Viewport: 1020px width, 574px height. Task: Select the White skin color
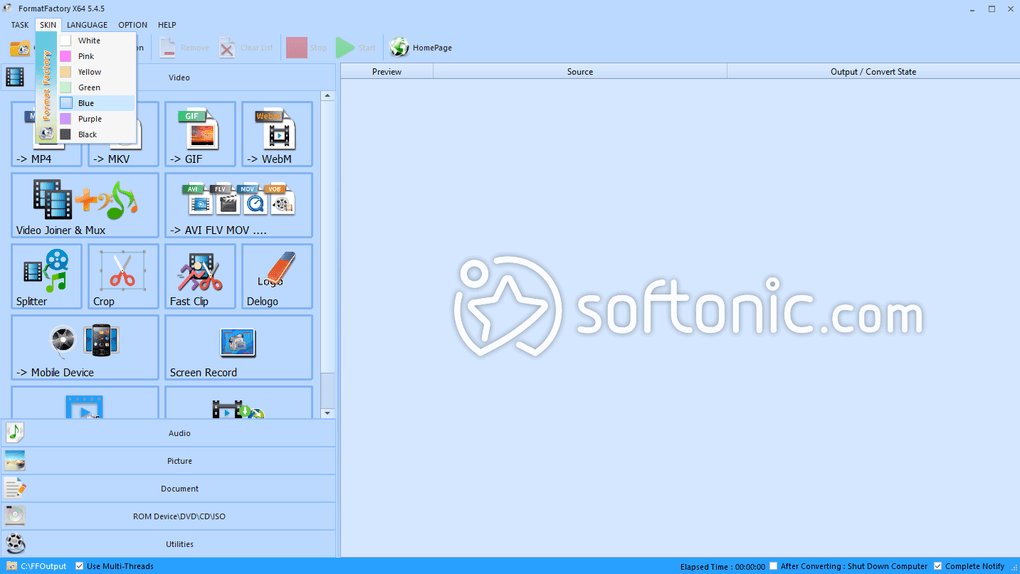[x=96, y=40]
